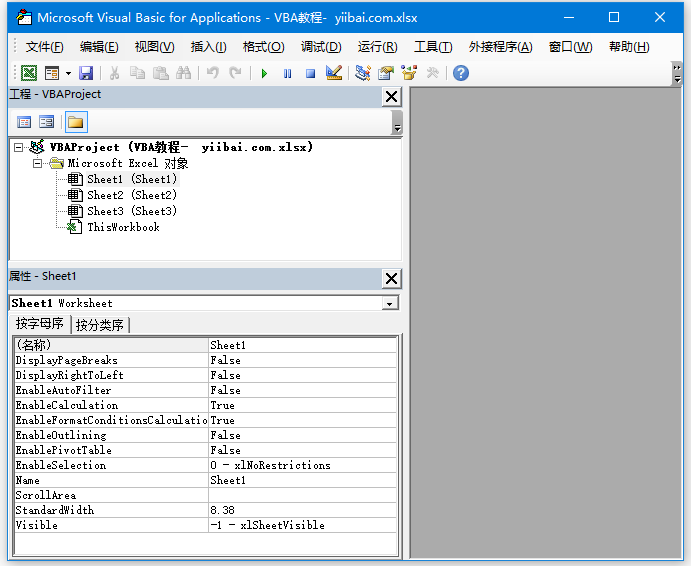Open Help with the blue question mark icon
Image resolution: width=691 pixels, height=566 pixels.
(x=461, y=73)
